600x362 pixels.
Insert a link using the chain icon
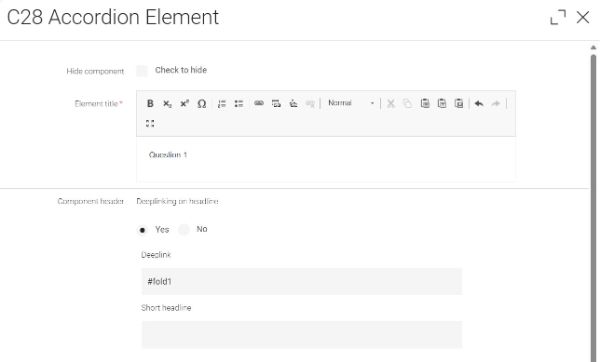(259, 103)
